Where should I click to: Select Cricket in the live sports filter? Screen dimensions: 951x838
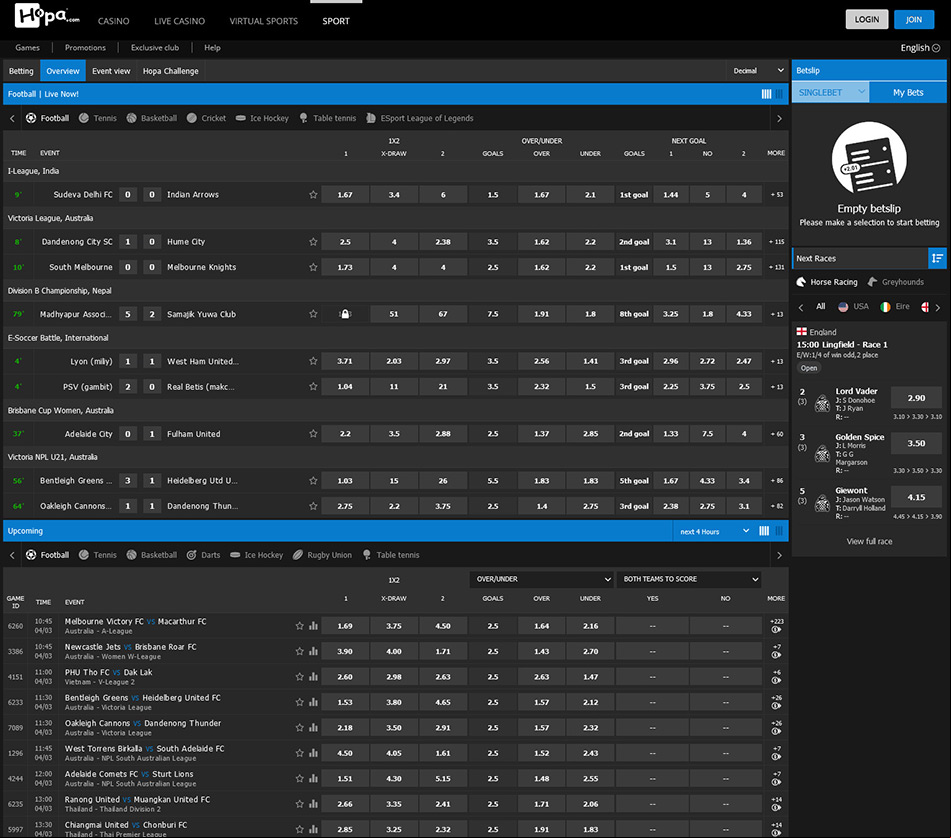pyautogui.click(x=206, y=118)
